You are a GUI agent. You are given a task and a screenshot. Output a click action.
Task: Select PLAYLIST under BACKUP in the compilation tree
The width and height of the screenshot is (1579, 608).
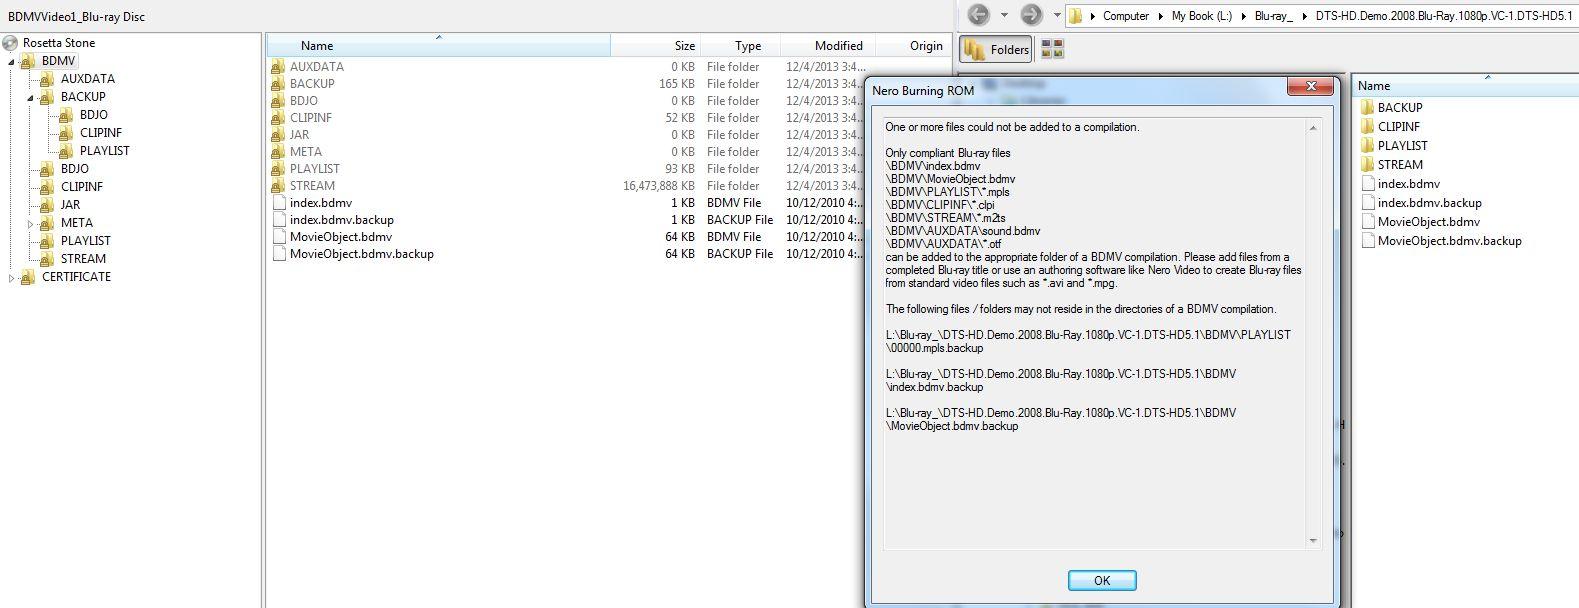(x=105, y=151)
